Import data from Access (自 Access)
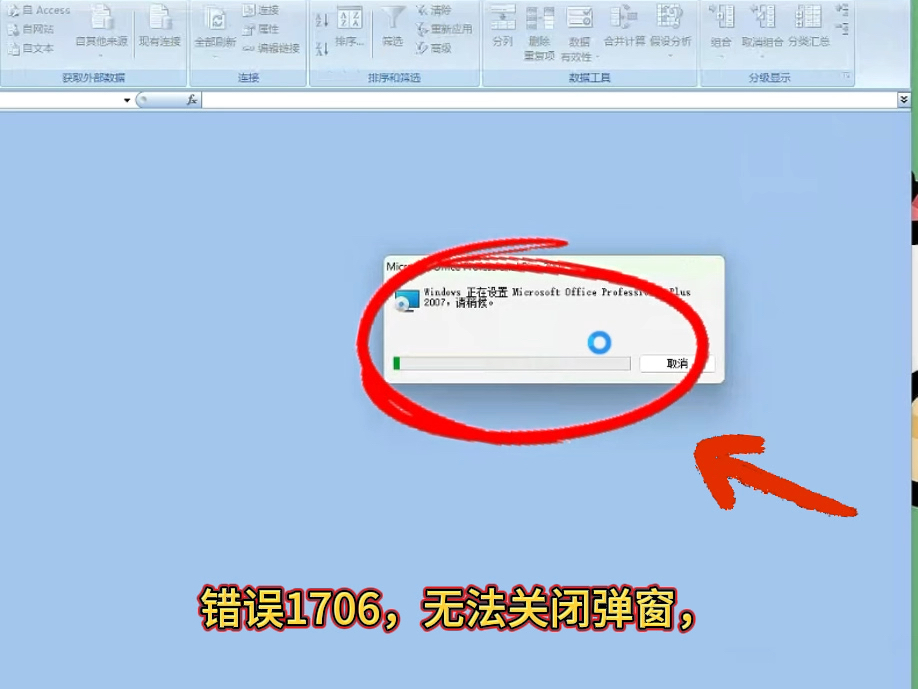 click(39, 10)
